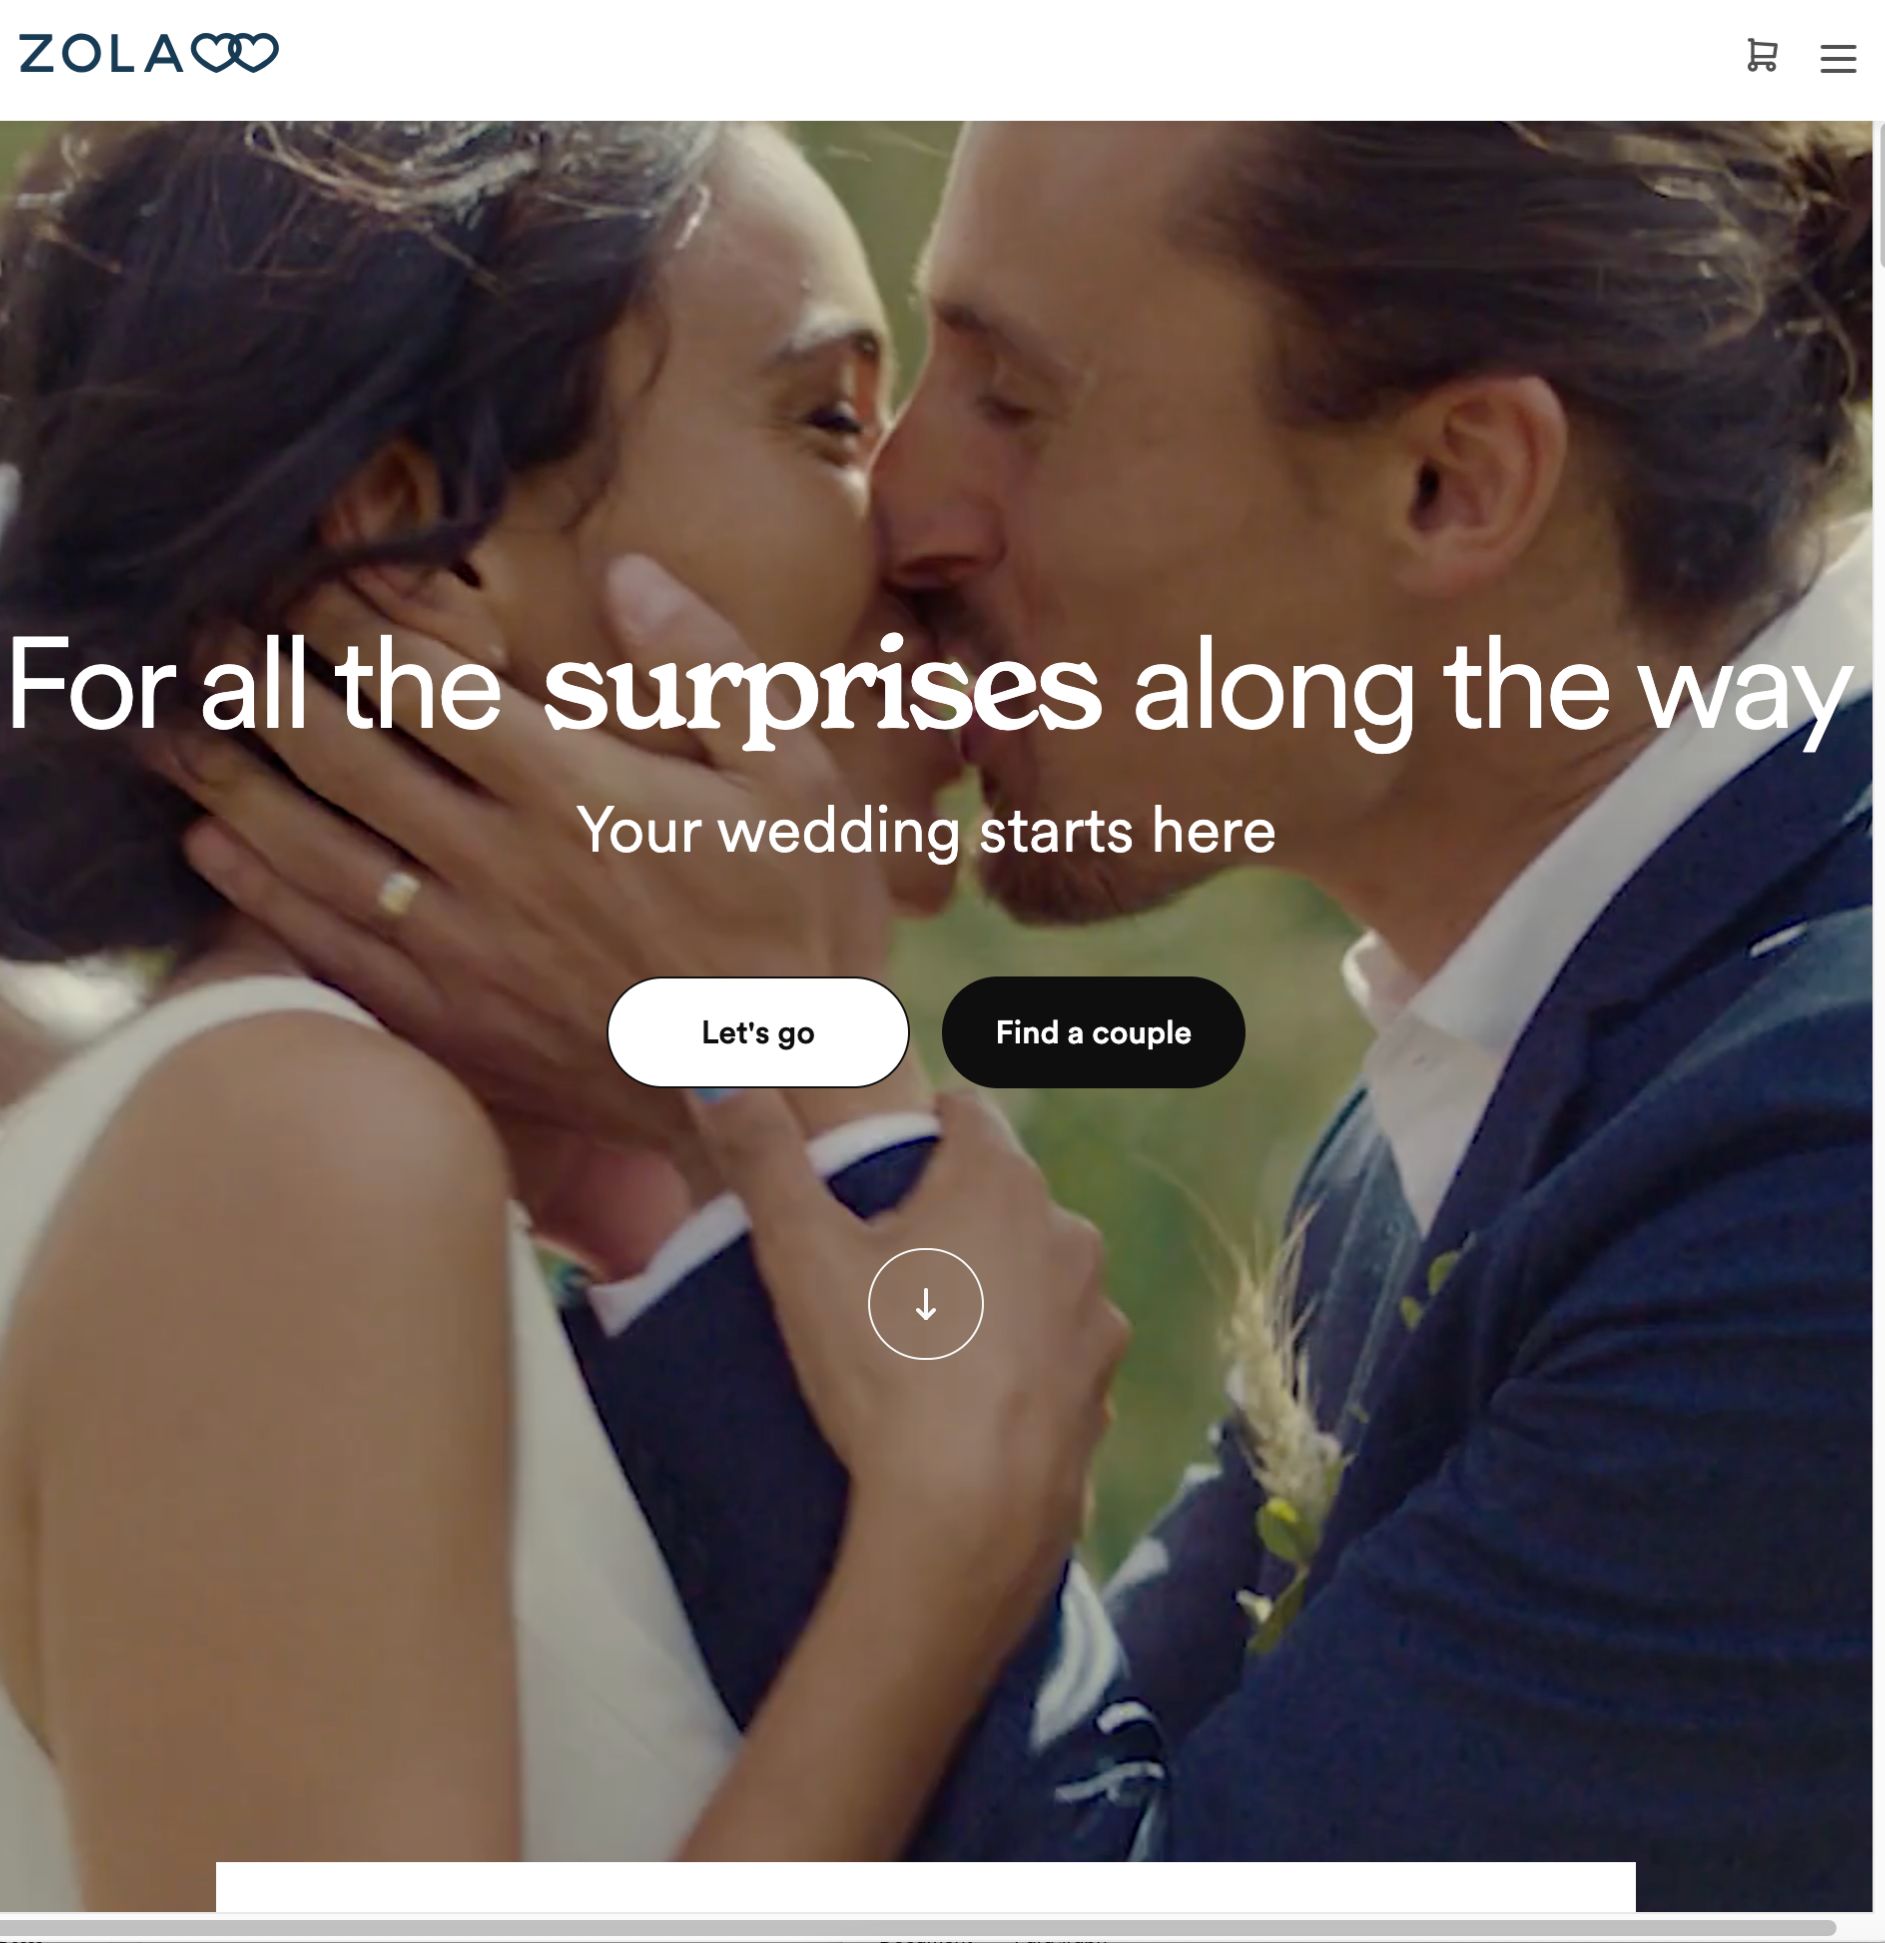
Task: Click the bold word "surprises"
Action: (x=822, y=690)
